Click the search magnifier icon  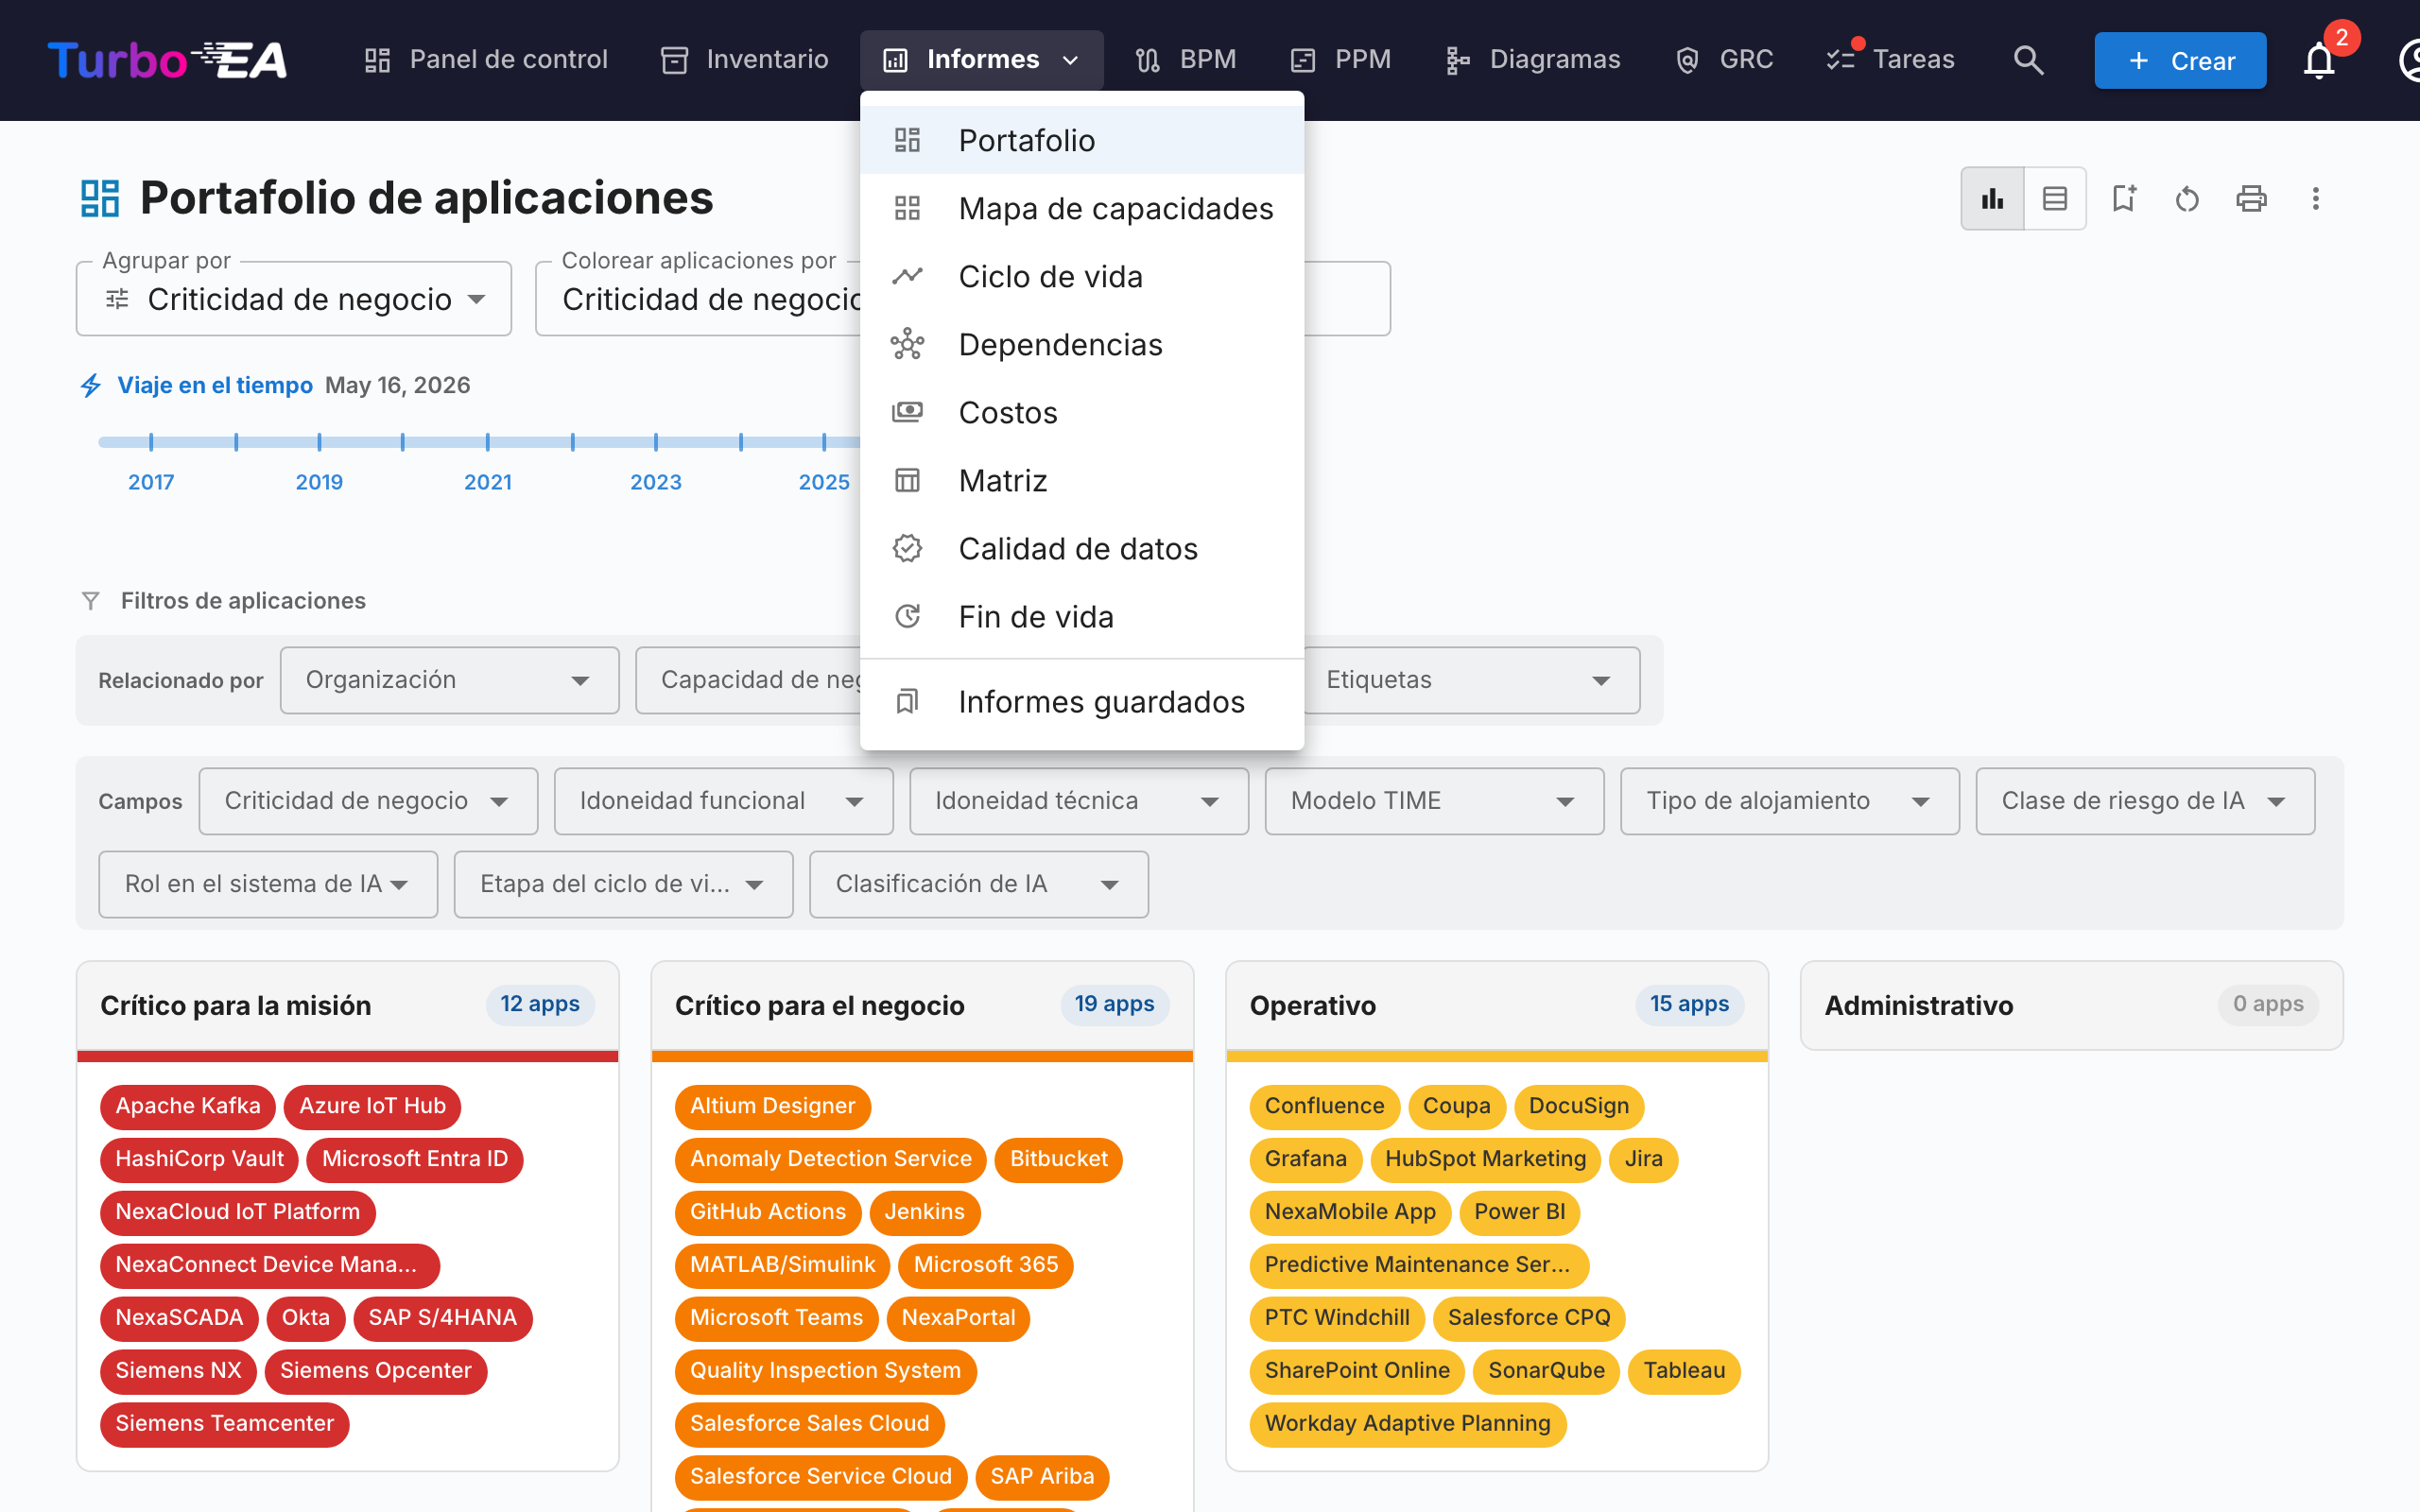pos(2028,60)
